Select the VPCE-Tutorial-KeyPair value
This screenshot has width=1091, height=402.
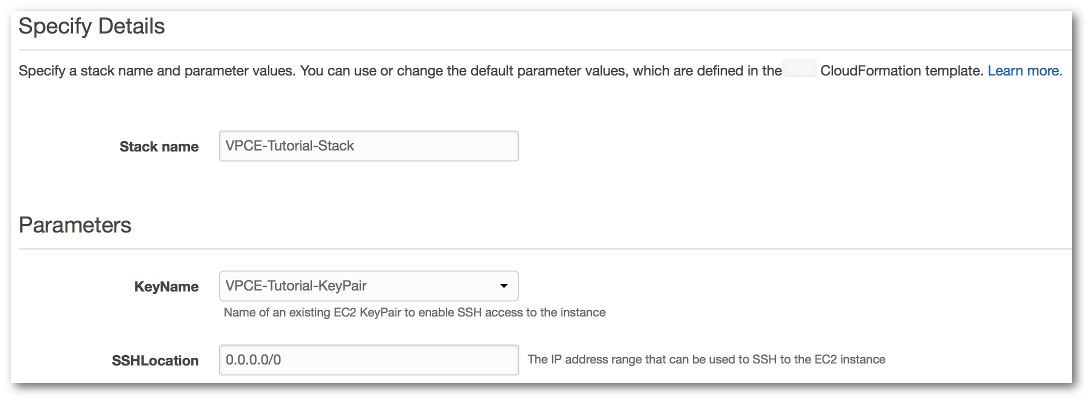(297, 286)
